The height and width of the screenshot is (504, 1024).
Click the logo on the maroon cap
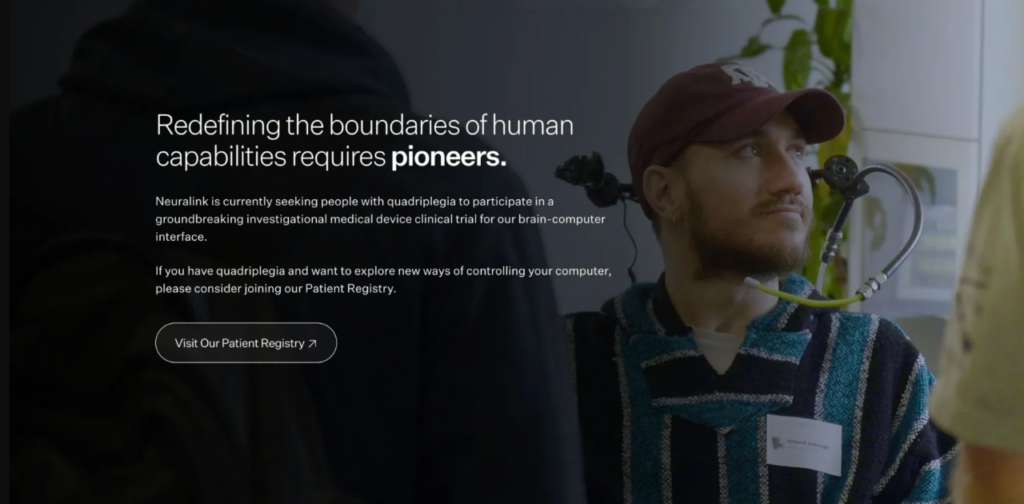(x=746, y=74)
